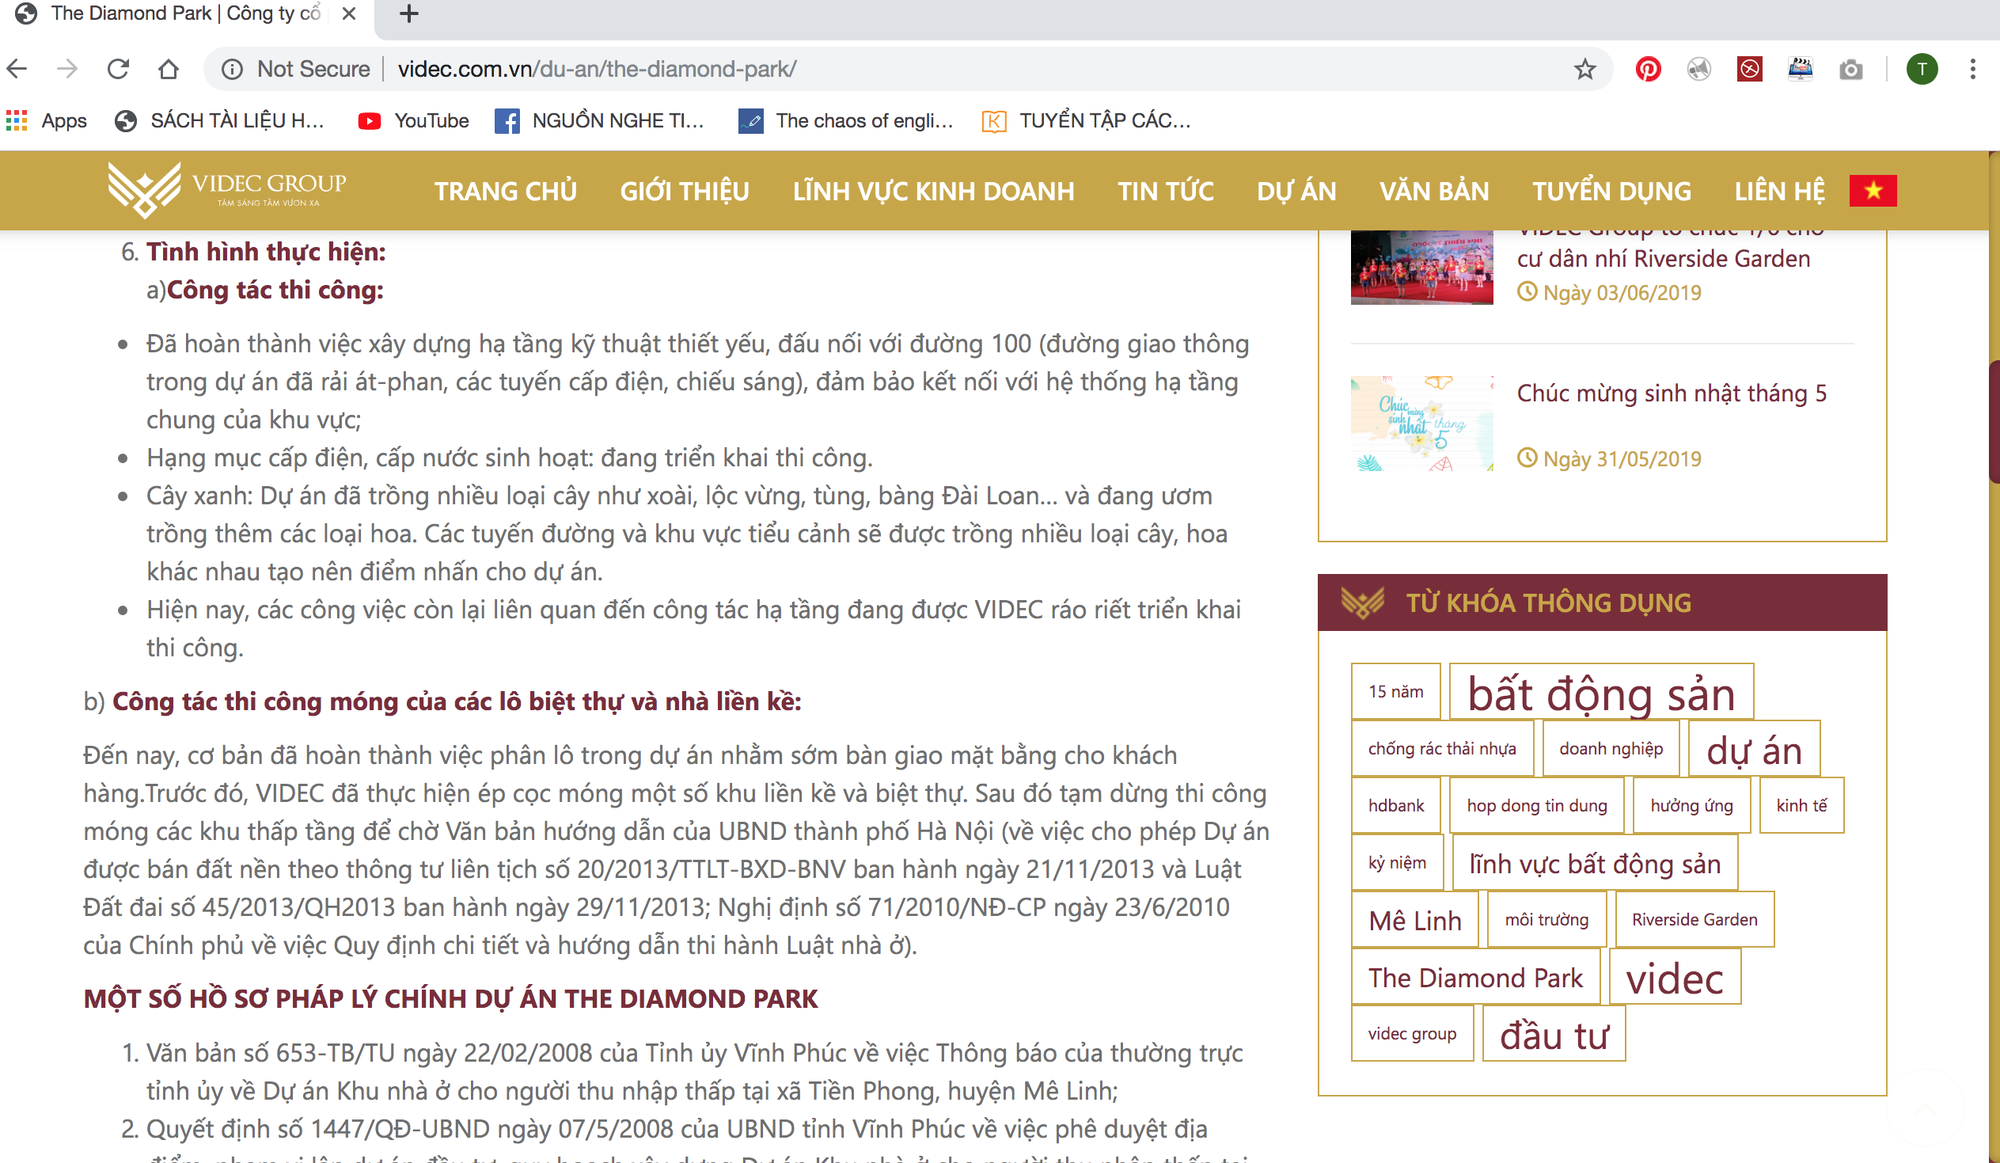Image resolution: width=2000 pixels, height=1163 pixels.
Task: Go to browser home page icon
Action: click(x=168, y=69)
